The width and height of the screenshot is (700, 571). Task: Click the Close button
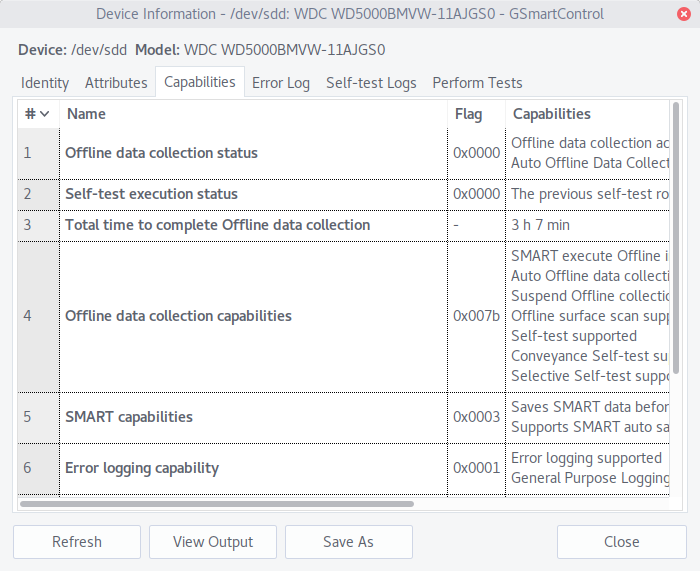point(621,542)
